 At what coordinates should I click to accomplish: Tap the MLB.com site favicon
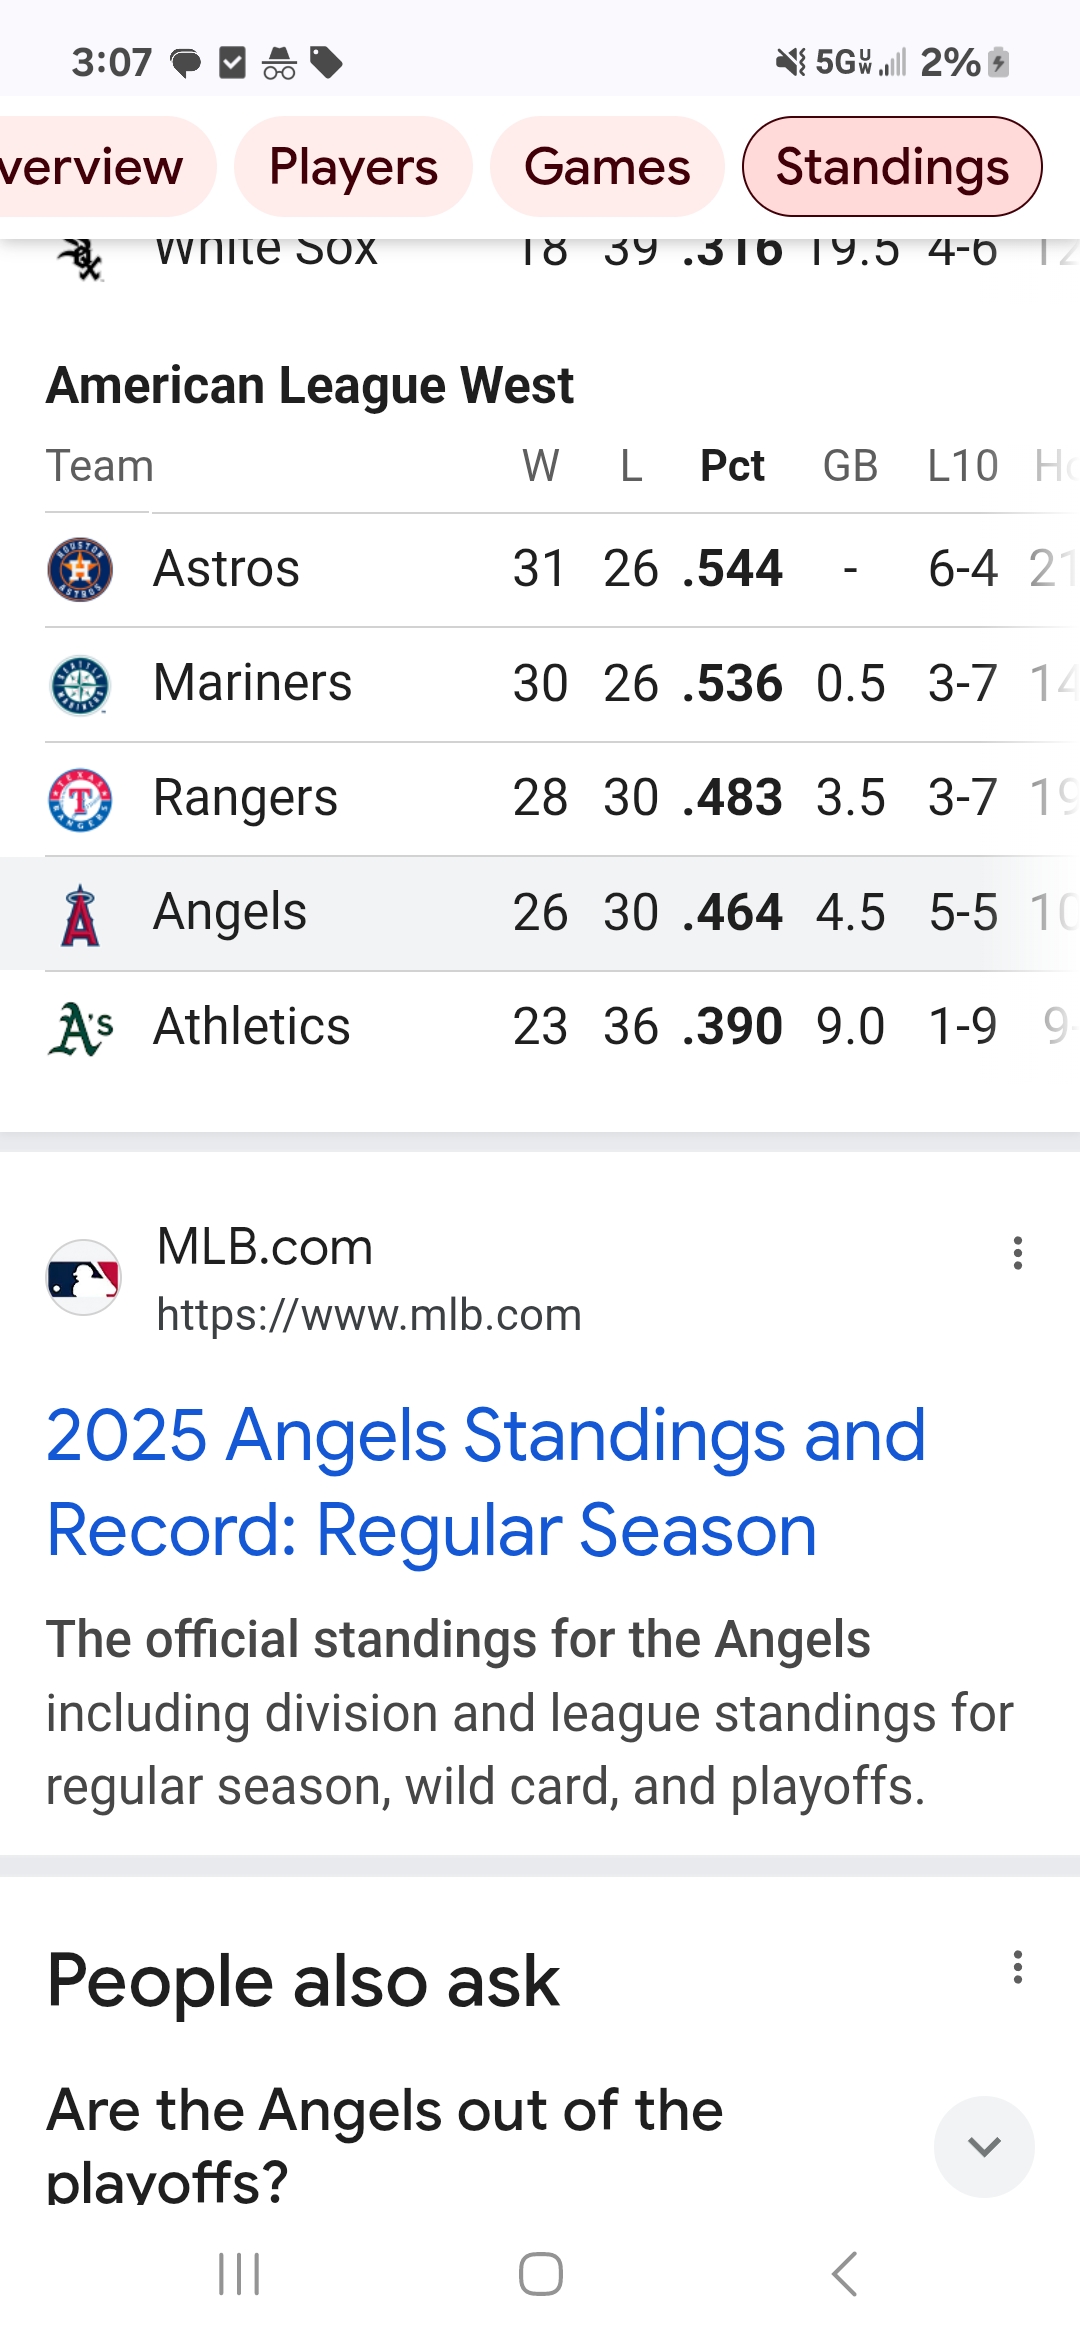pos(83,1277)
